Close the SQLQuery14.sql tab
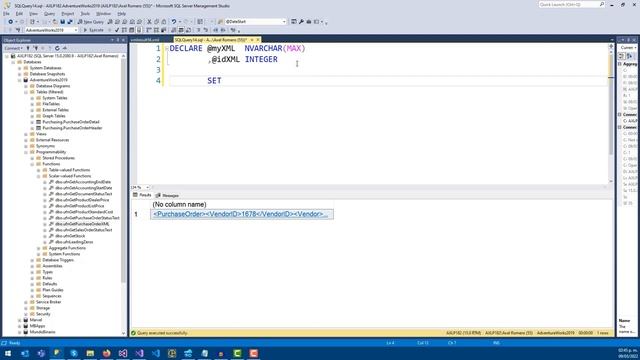The height and width of the screenshot is (360, 640). click(x=258, y=40)
